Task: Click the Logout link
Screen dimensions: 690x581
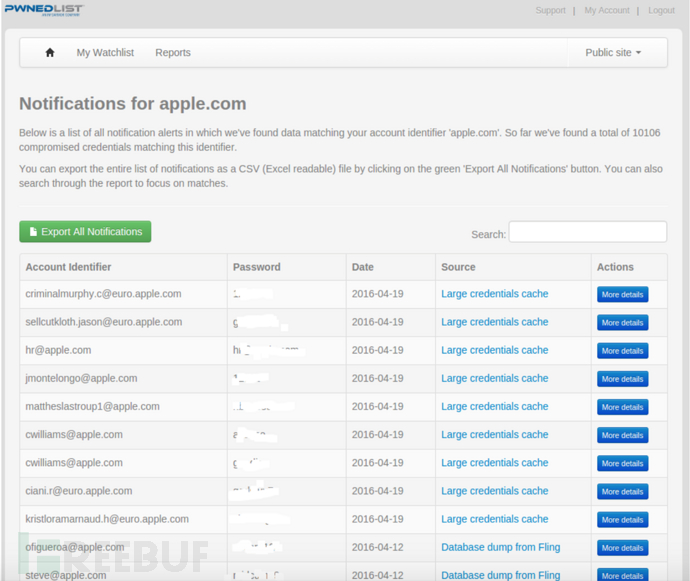Action: [x=661, y=10]
